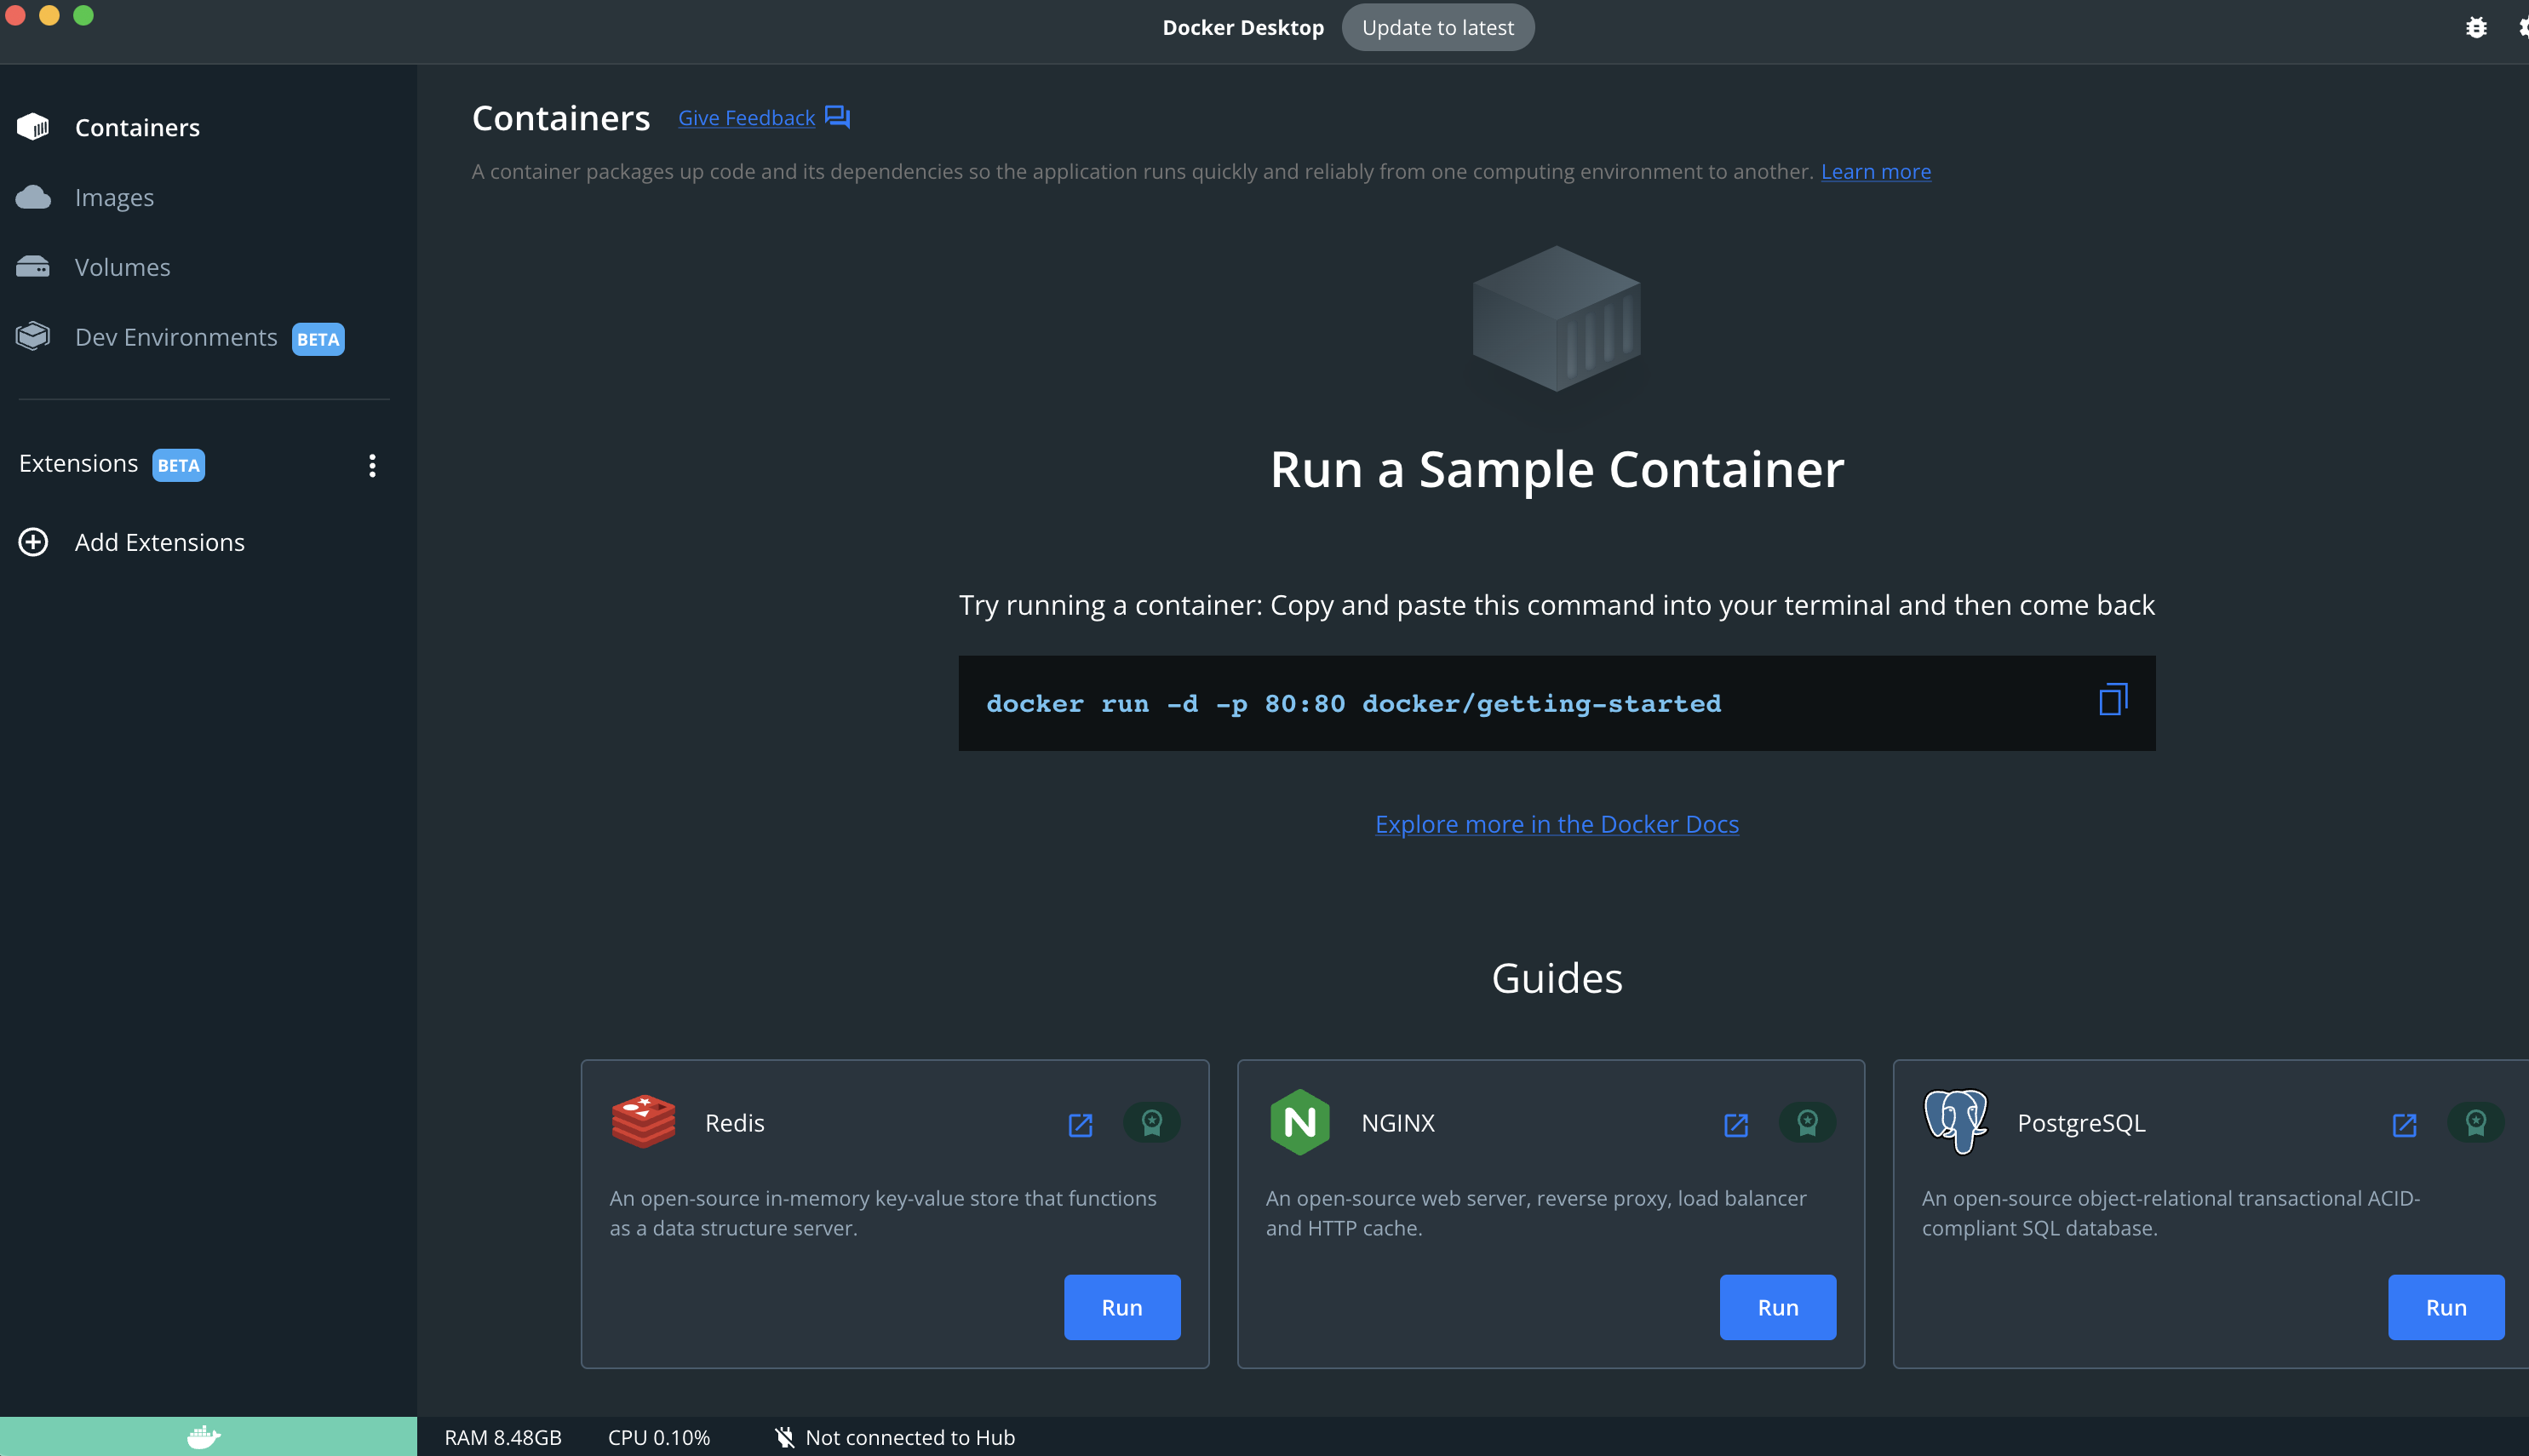The image size is (2529, 1456).
Task: Click the docker run command text
Action: click(1354, 703)
